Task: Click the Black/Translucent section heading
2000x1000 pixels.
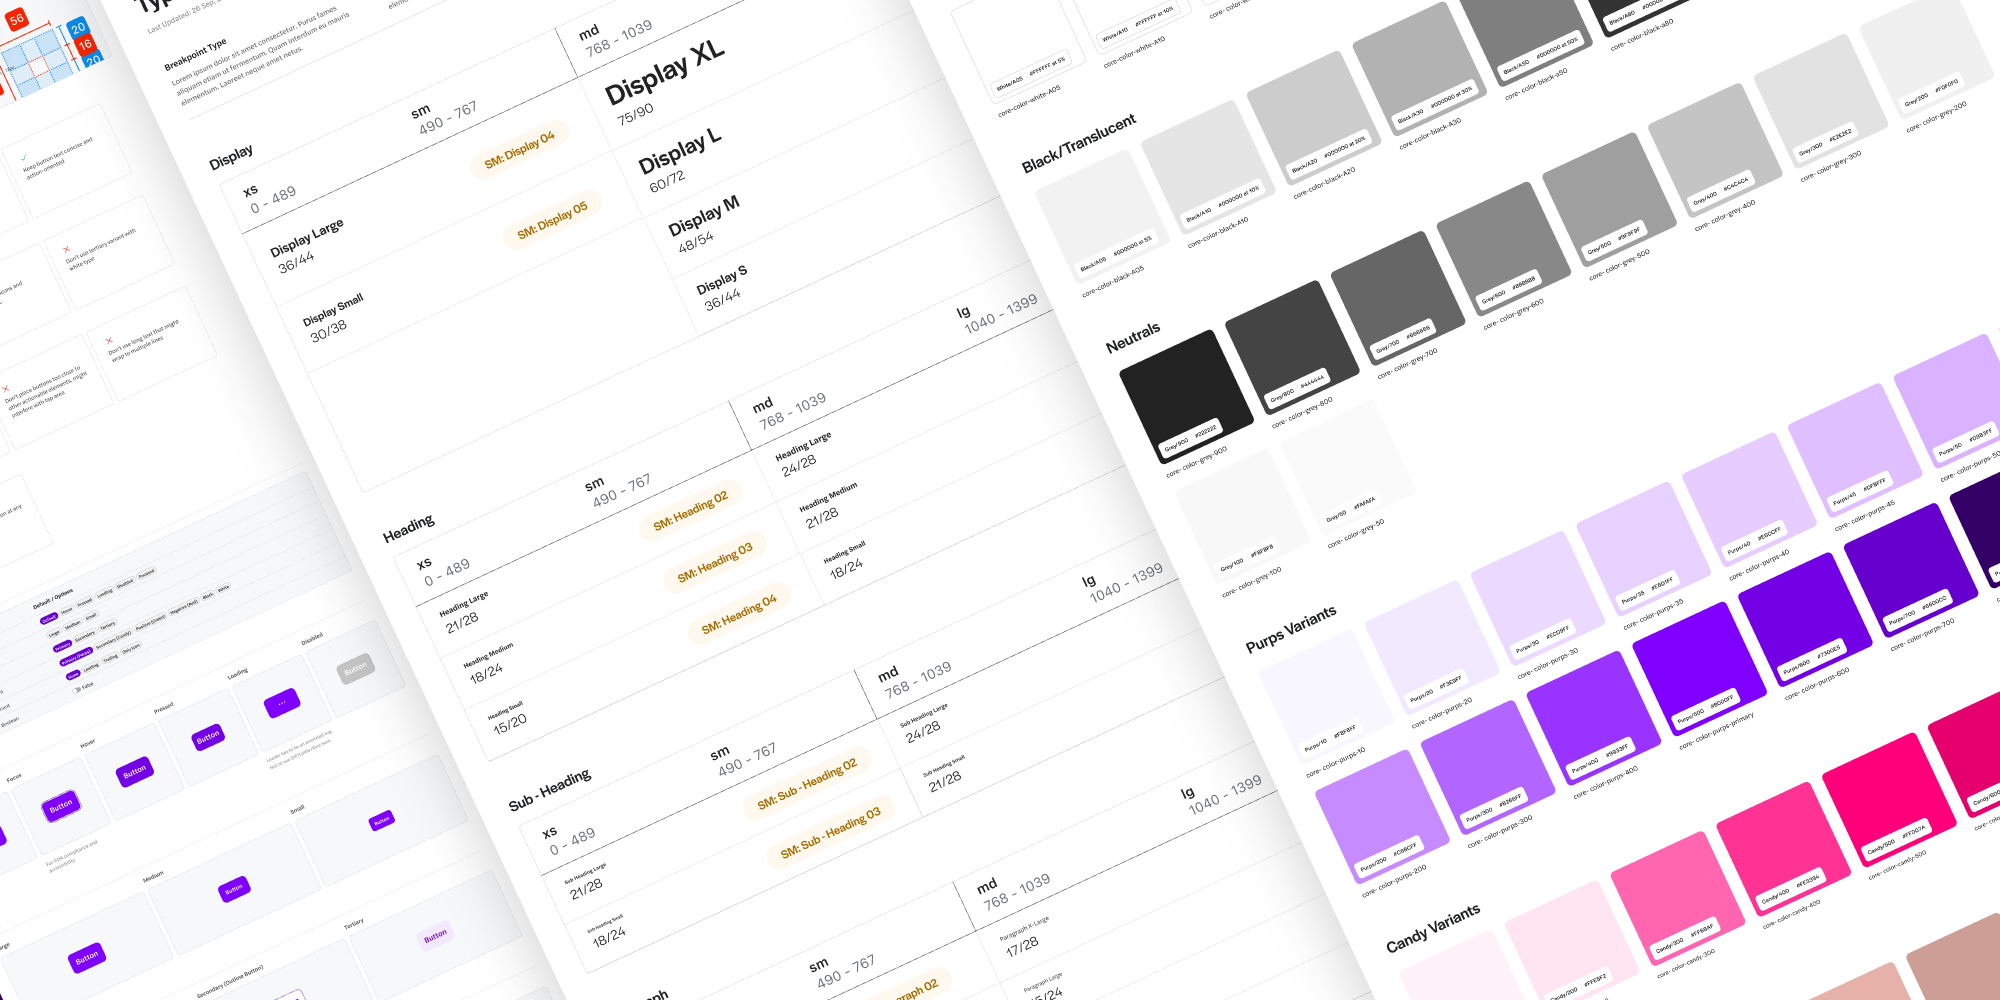Action: click(x=1079, y=143)
